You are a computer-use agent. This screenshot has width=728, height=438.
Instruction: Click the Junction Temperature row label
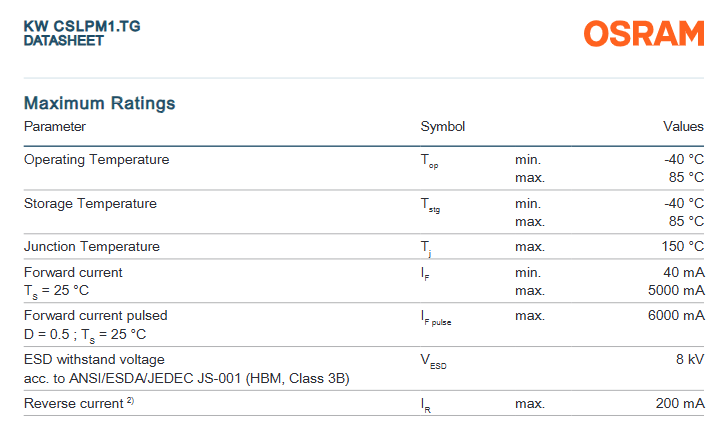pyautogui.click(x=91, y=247)
